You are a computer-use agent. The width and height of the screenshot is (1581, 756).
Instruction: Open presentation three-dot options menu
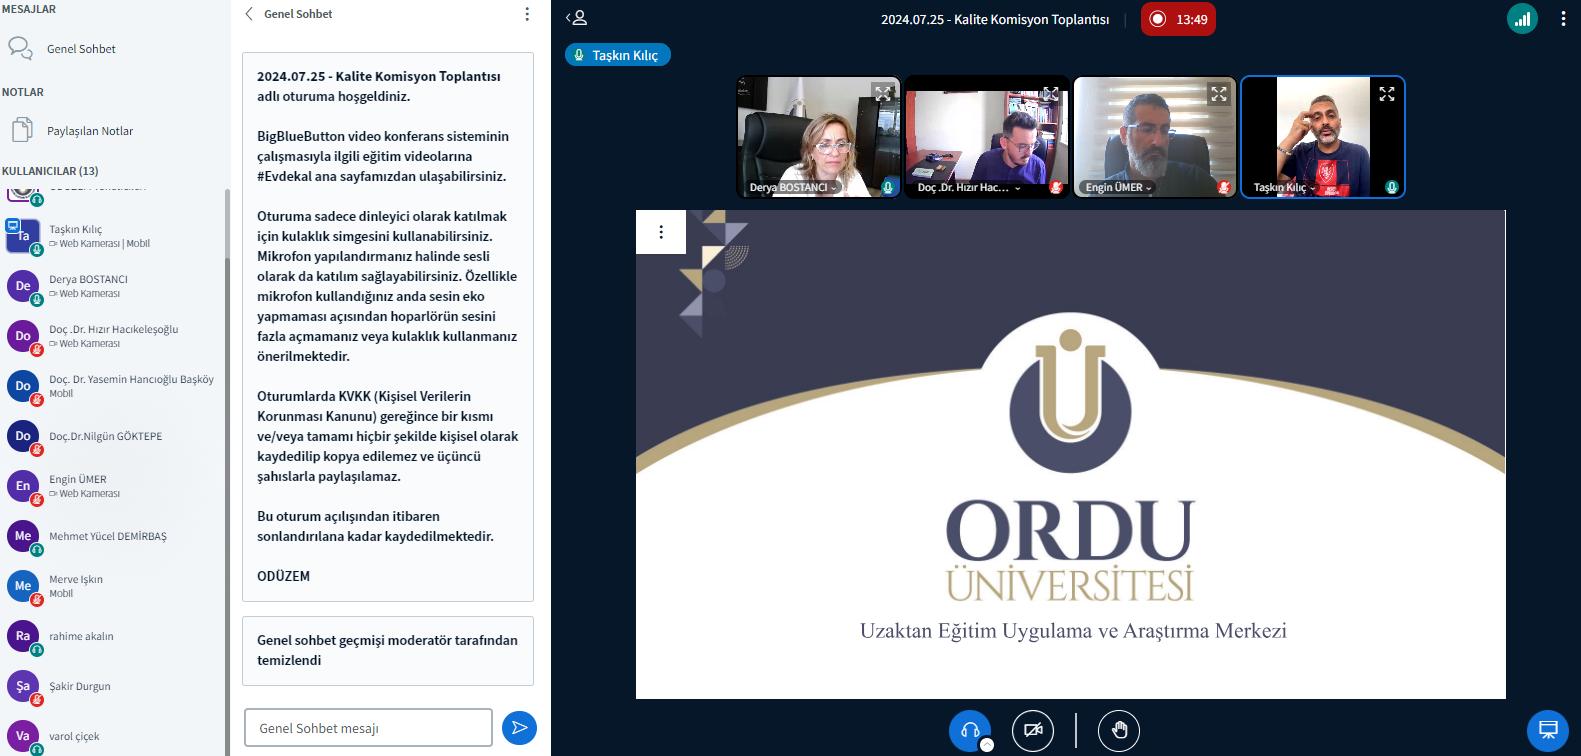(x=661, y=232)
